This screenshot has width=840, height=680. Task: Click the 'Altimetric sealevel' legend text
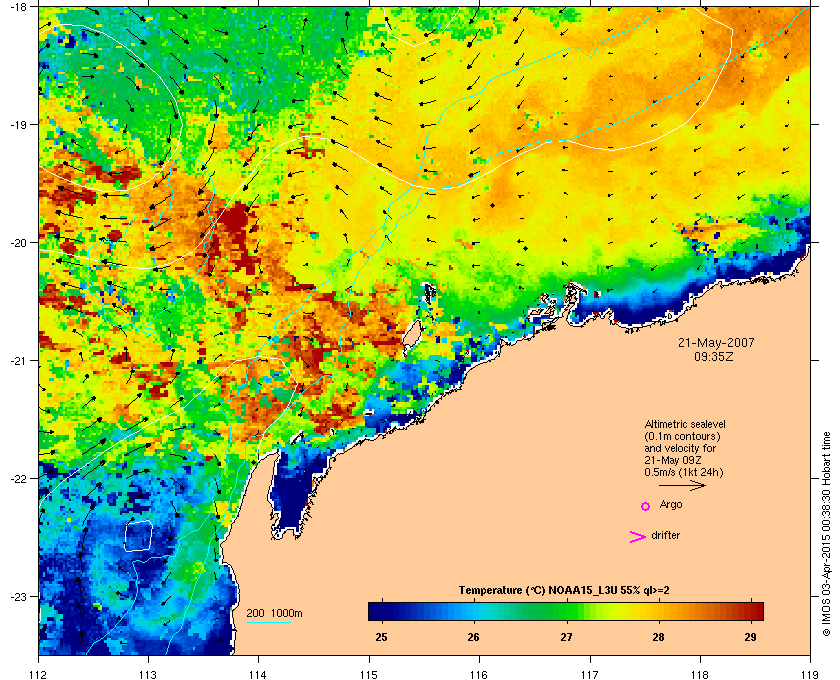click(x=685, y=424)
